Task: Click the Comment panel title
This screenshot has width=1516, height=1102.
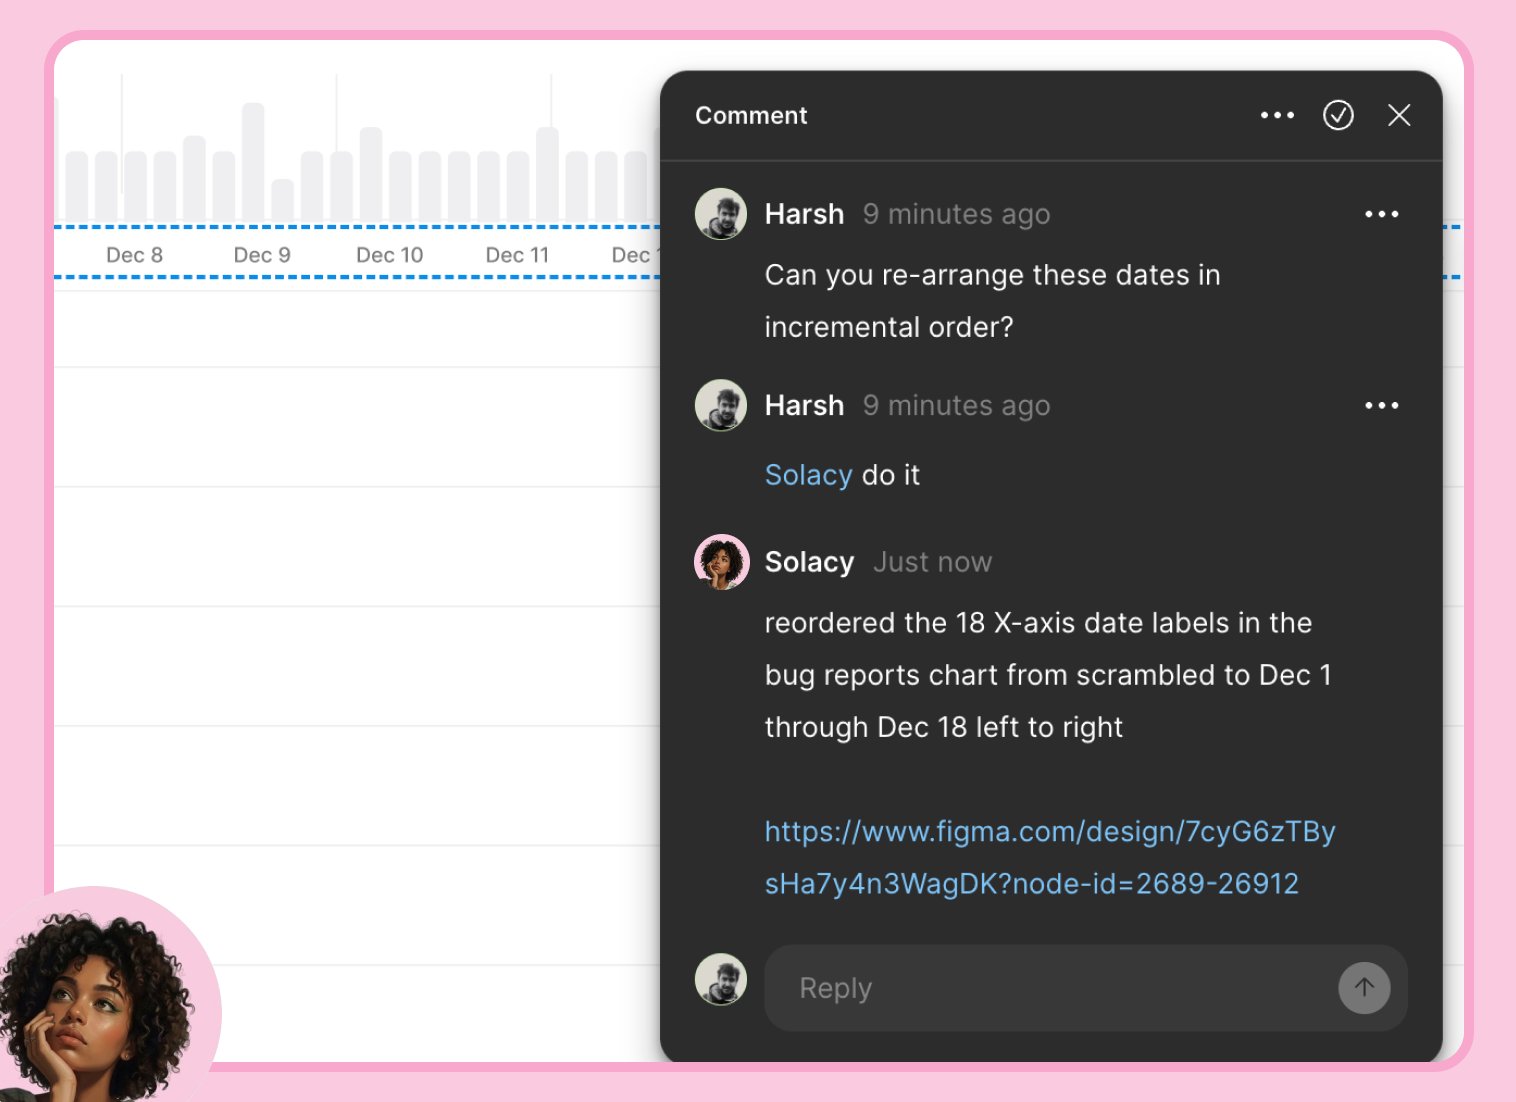Action: (x=751, y=115)
